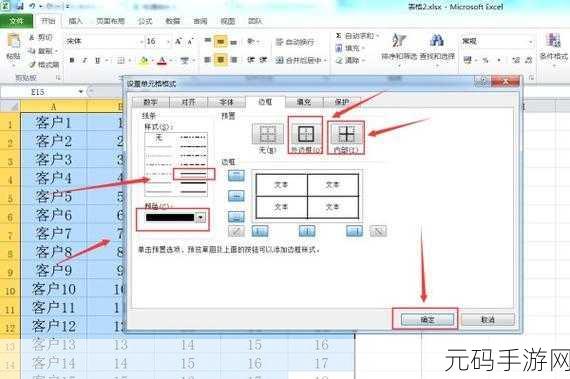Click the Undo arrow in quick access toolbar

33,6
